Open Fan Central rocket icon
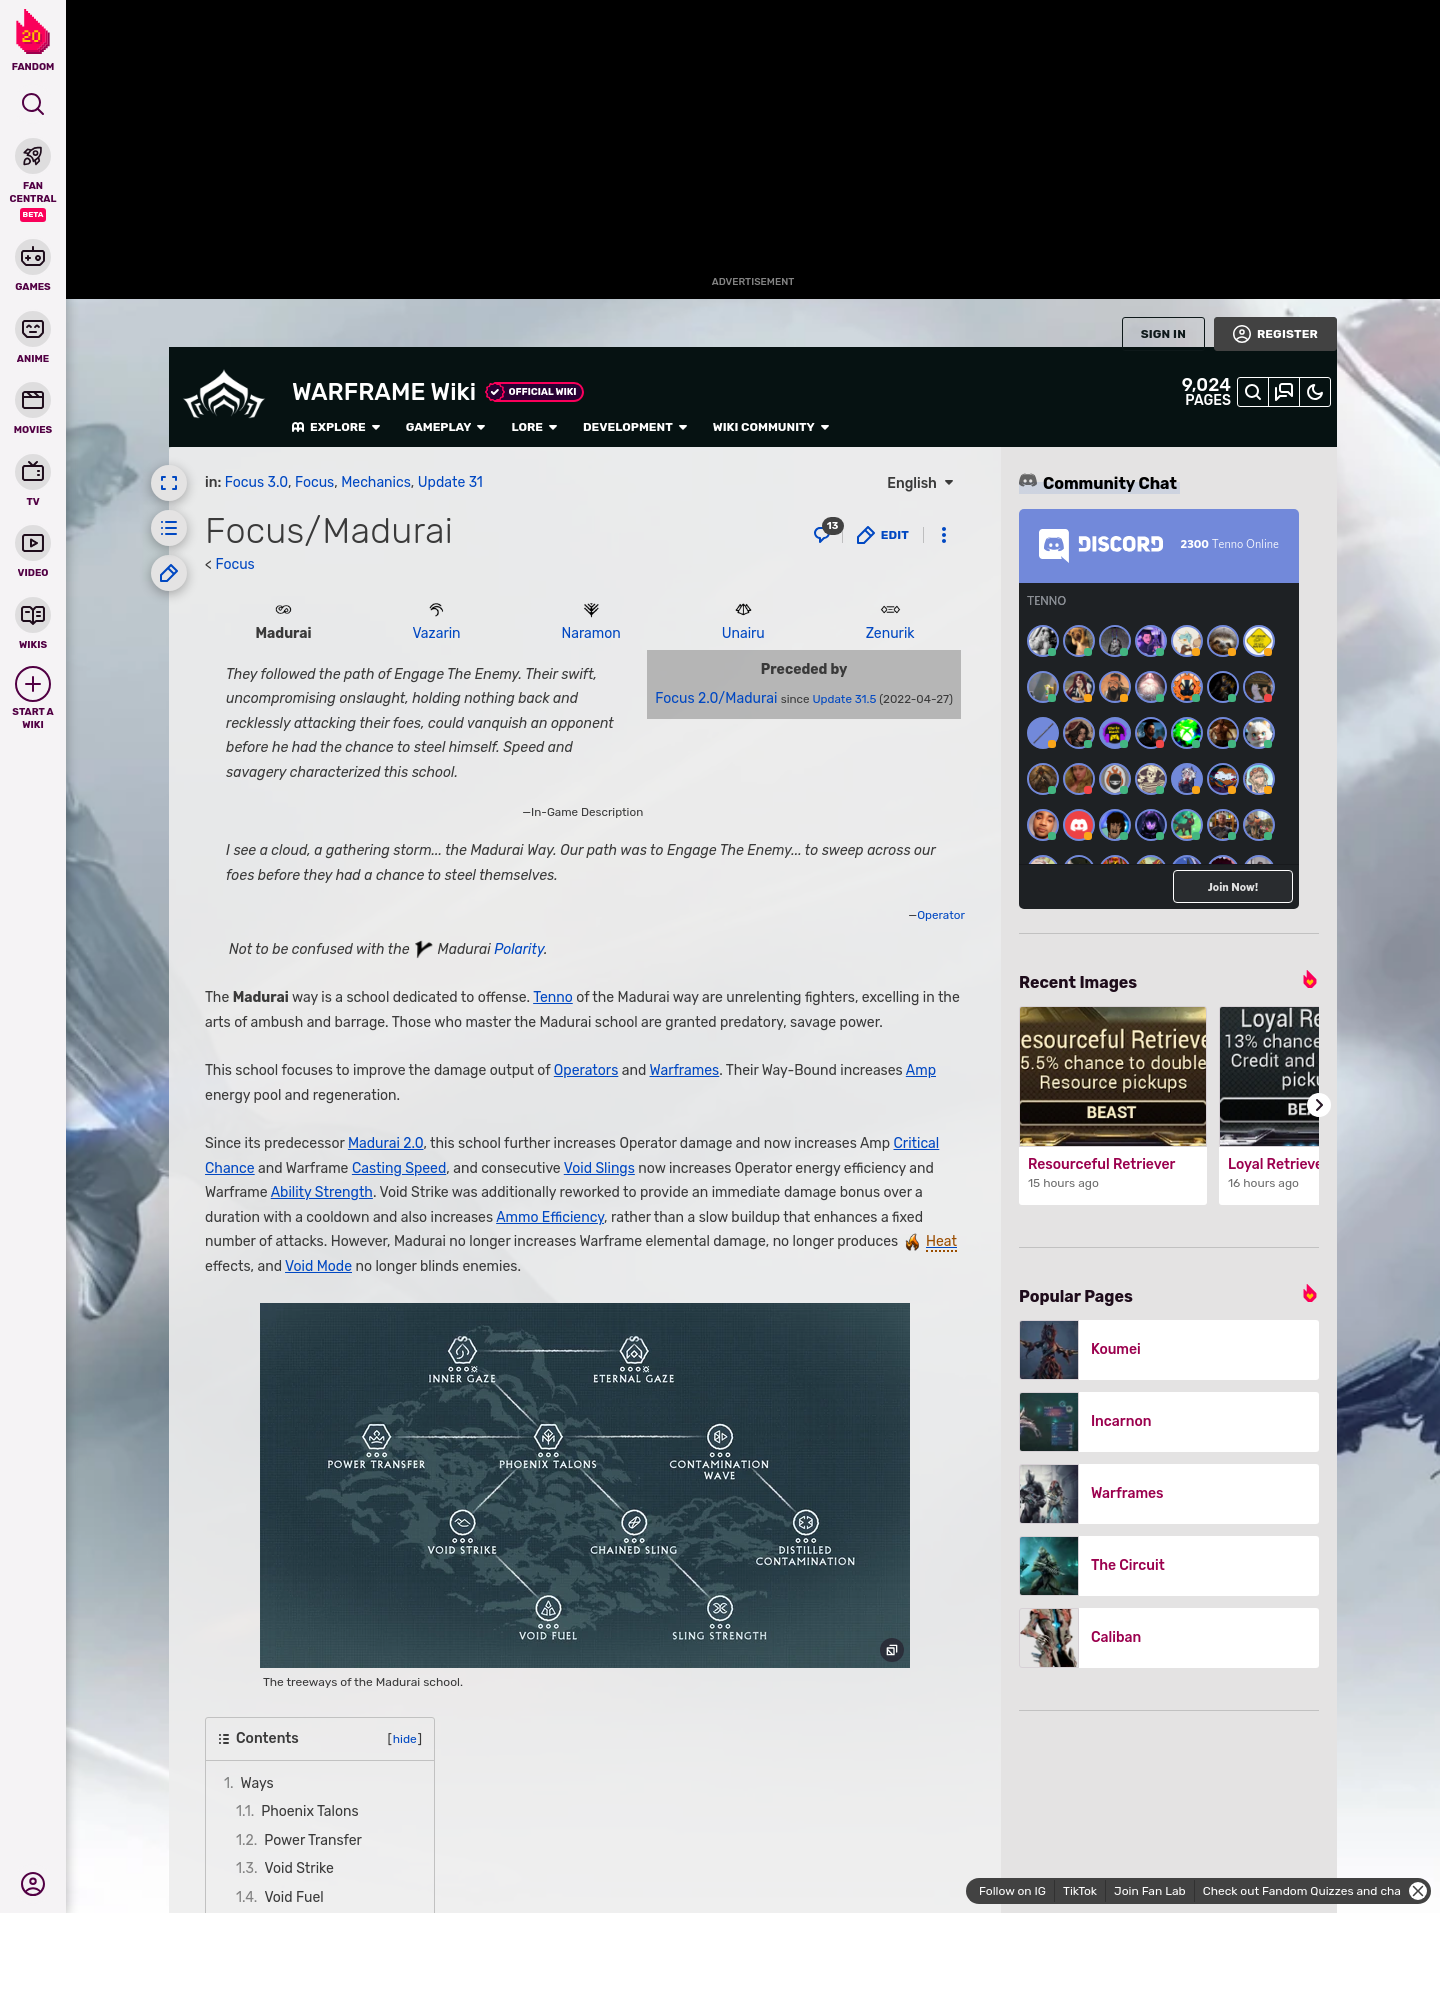1440x2000 pixels. point(33,157)
